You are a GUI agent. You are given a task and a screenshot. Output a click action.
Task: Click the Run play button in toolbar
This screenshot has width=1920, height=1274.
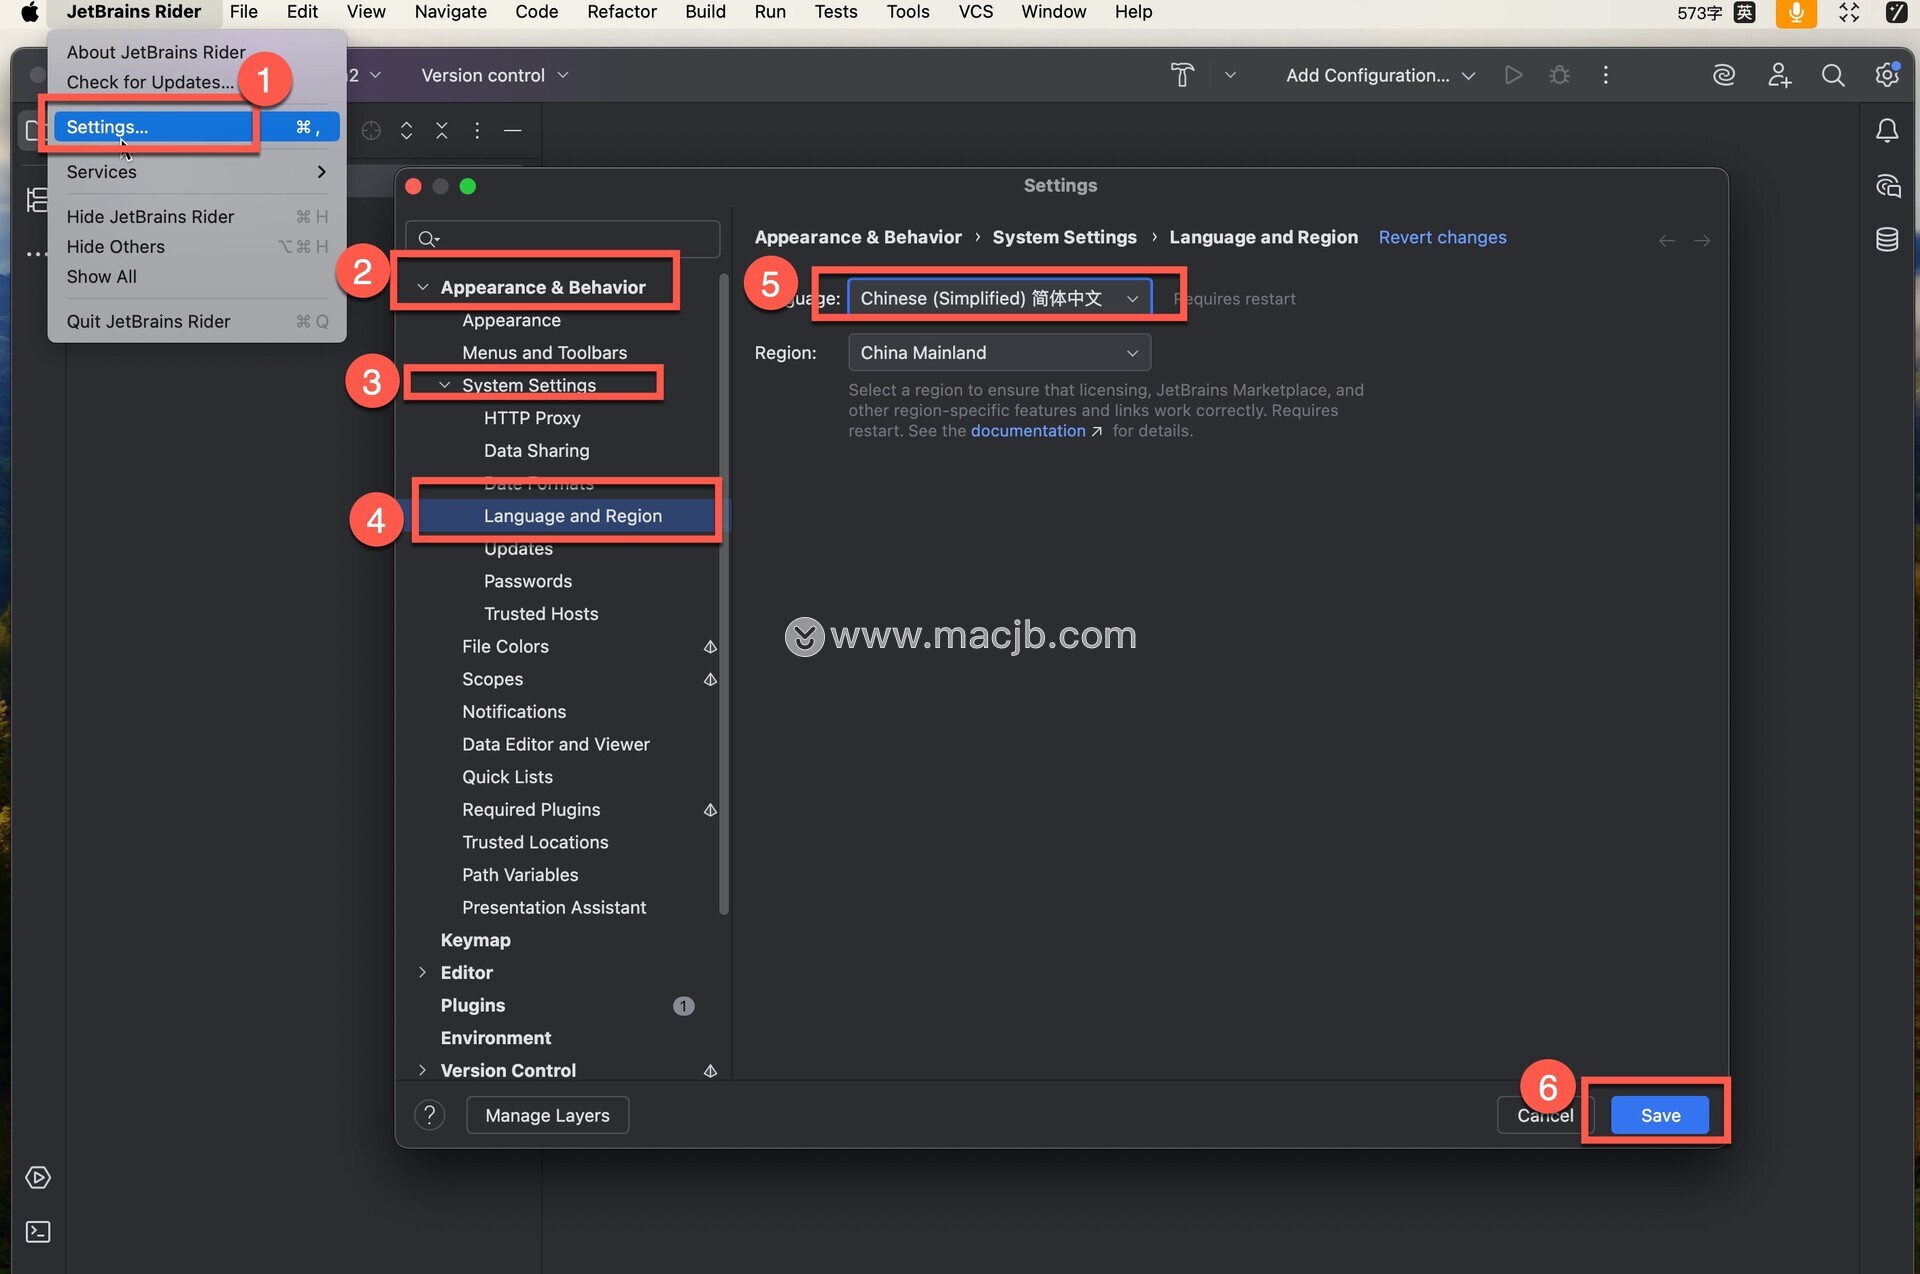1513,75
